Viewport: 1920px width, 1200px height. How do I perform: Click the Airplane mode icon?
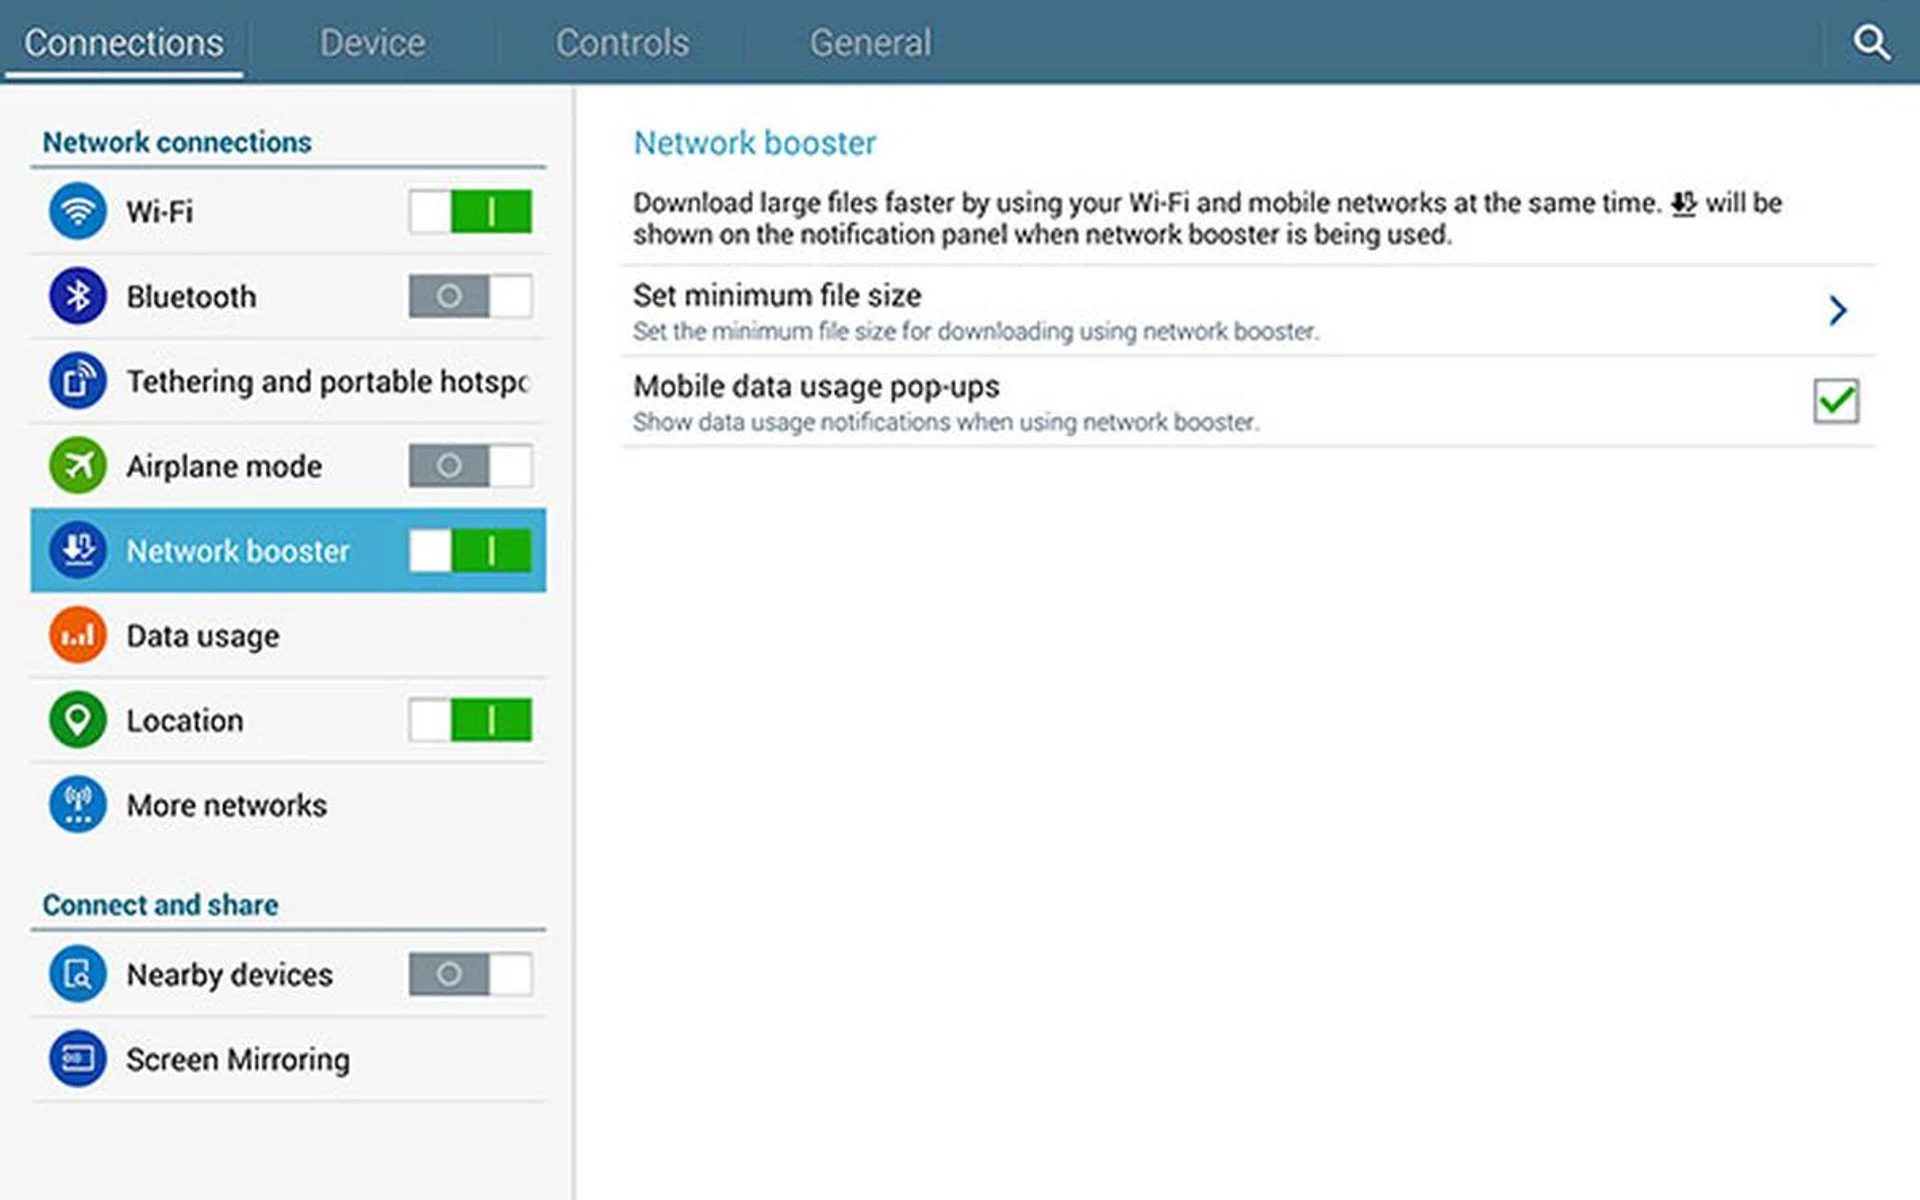77,466
